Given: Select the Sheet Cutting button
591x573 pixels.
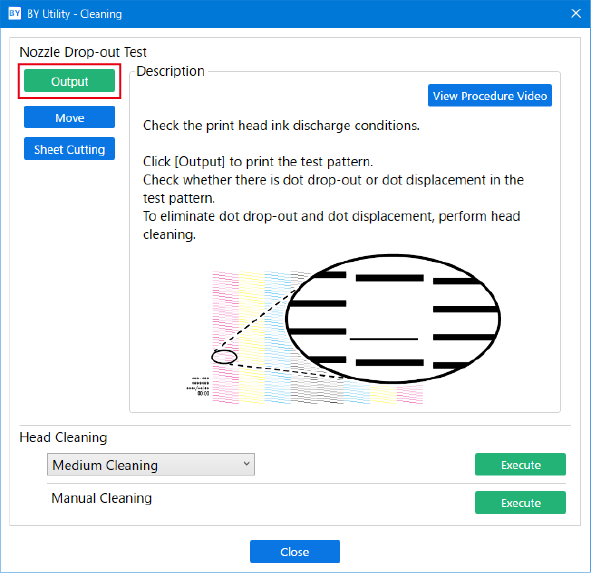Looking at the screenshot, I should 69,149.
